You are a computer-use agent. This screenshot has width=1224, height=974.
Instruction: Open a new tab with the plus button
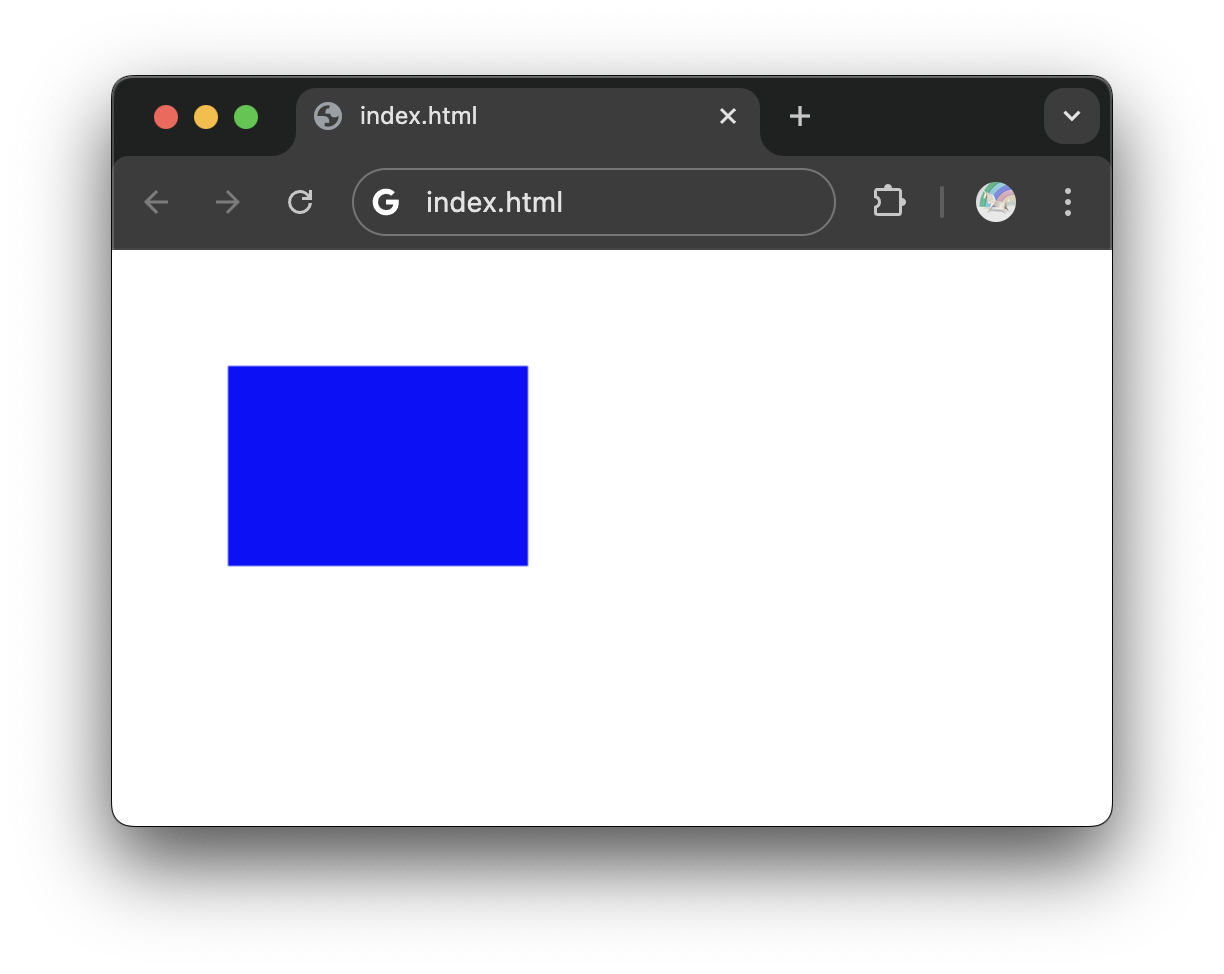[x=799, y=116]
